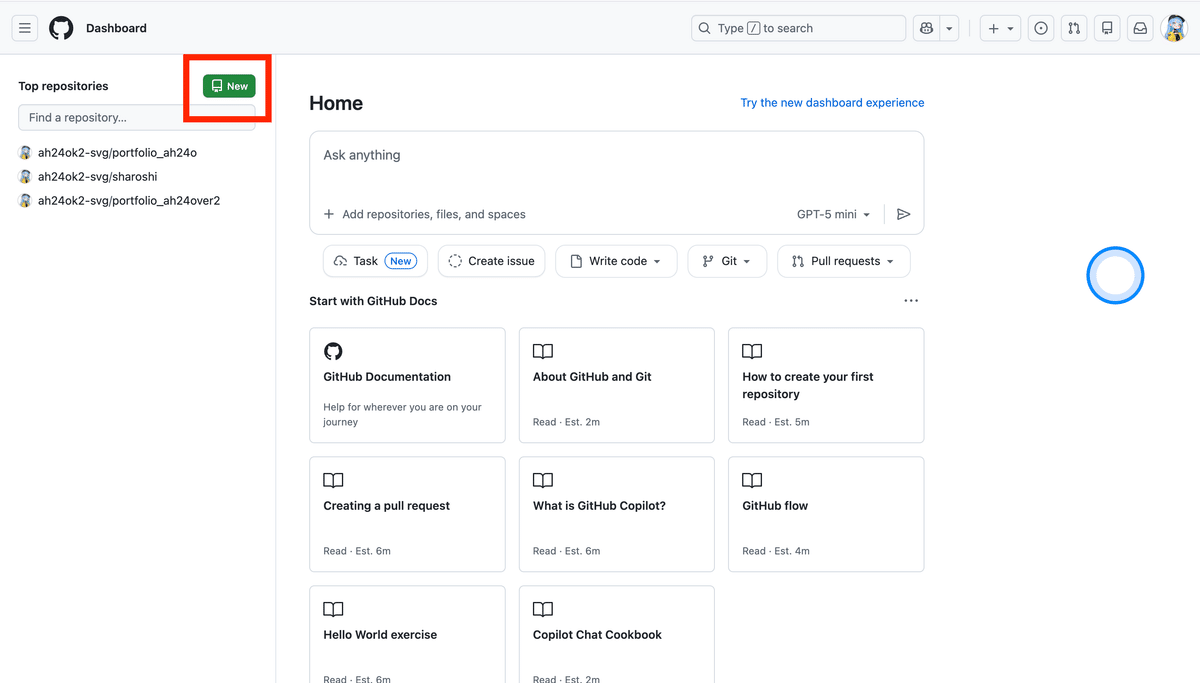This screenshot has width=1200, height=683.
Task: Click the user profile avatar
Action: [1173, 28]
